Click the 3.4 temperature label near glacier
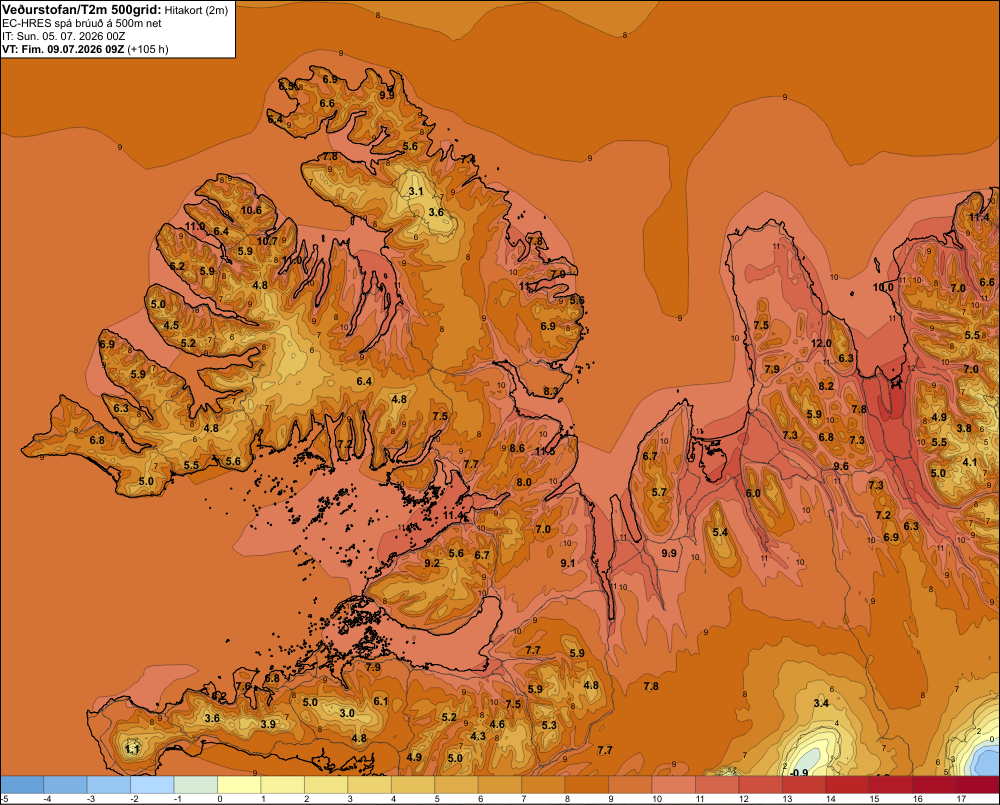 [x=821, y=703]
